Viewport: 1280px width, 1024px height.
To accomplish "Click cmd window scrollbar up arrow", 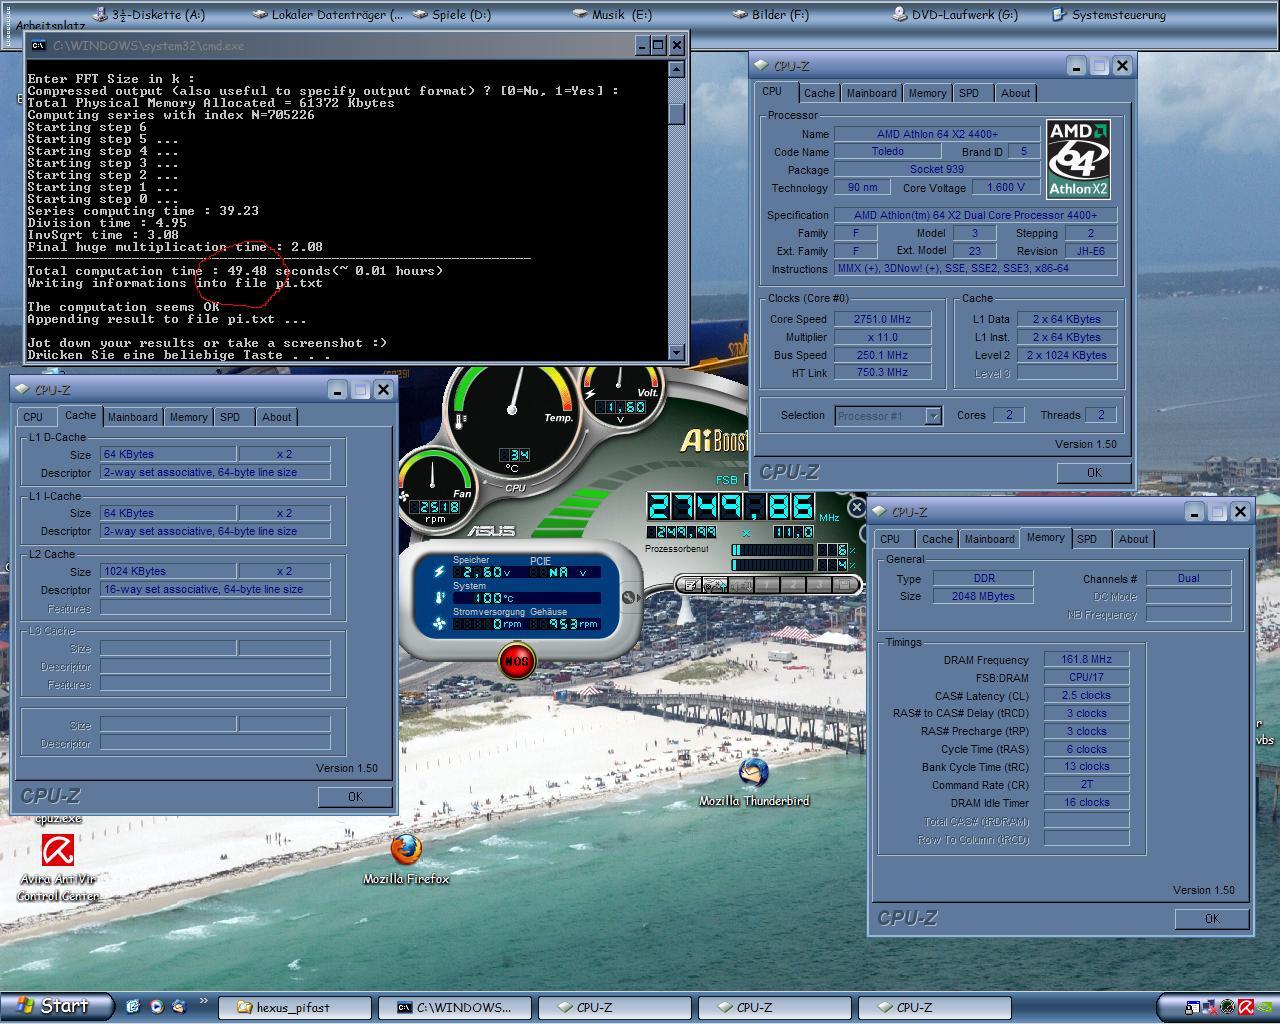I will pos(677,69).
